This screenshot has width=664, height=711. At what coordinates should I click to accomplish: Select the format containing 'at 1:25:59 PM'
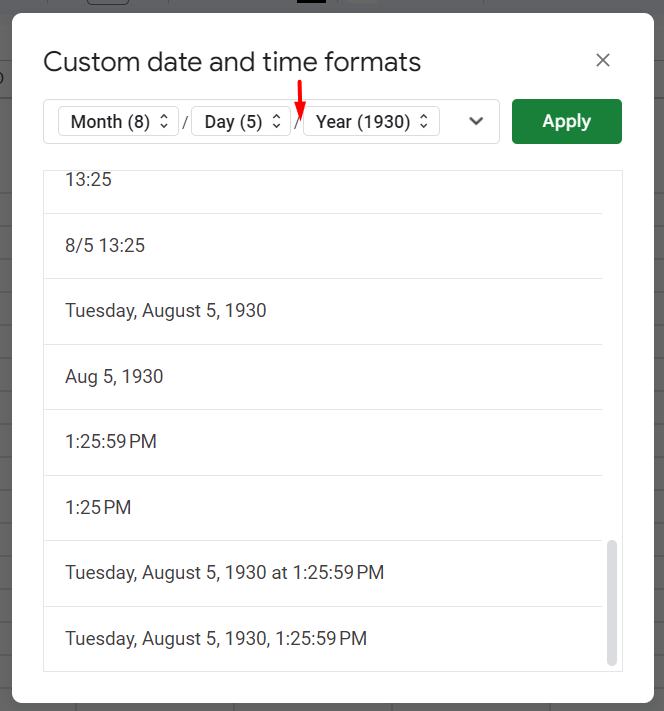[323, 573]
